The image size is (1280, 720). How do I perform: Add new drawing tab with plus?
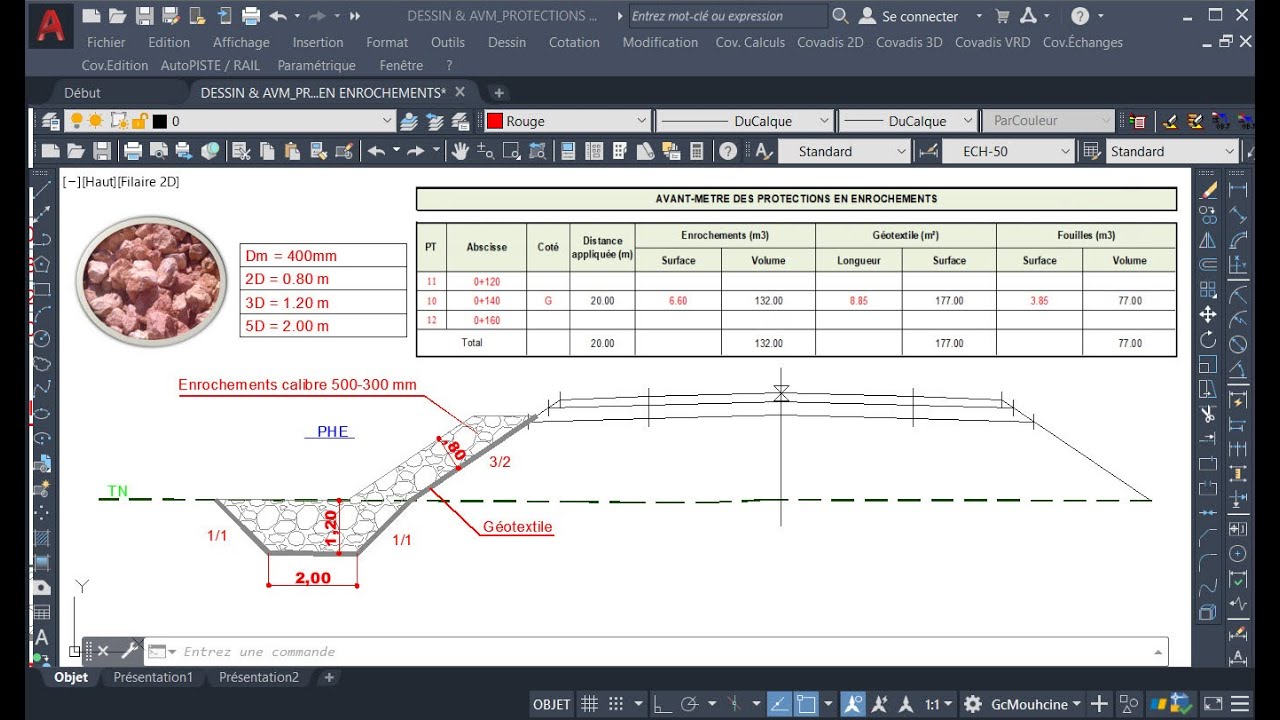coord(499,92)
